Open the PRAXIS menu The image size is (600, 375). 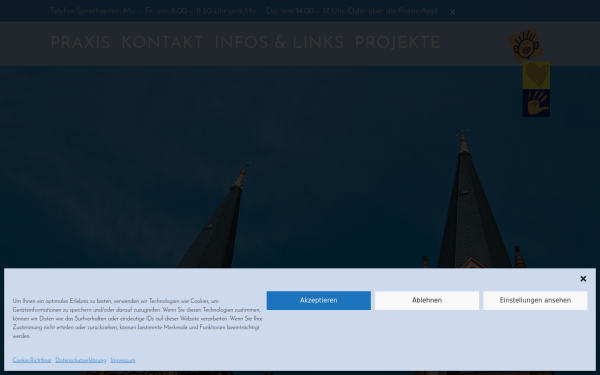point(80,42)
